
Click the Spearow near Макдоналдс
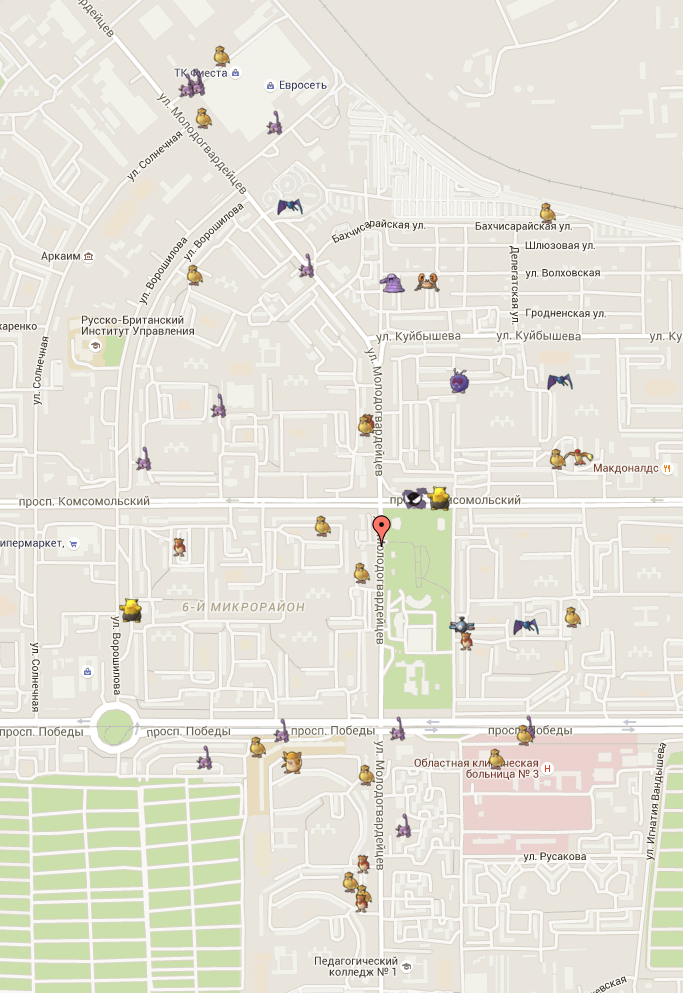coord(579,456)
